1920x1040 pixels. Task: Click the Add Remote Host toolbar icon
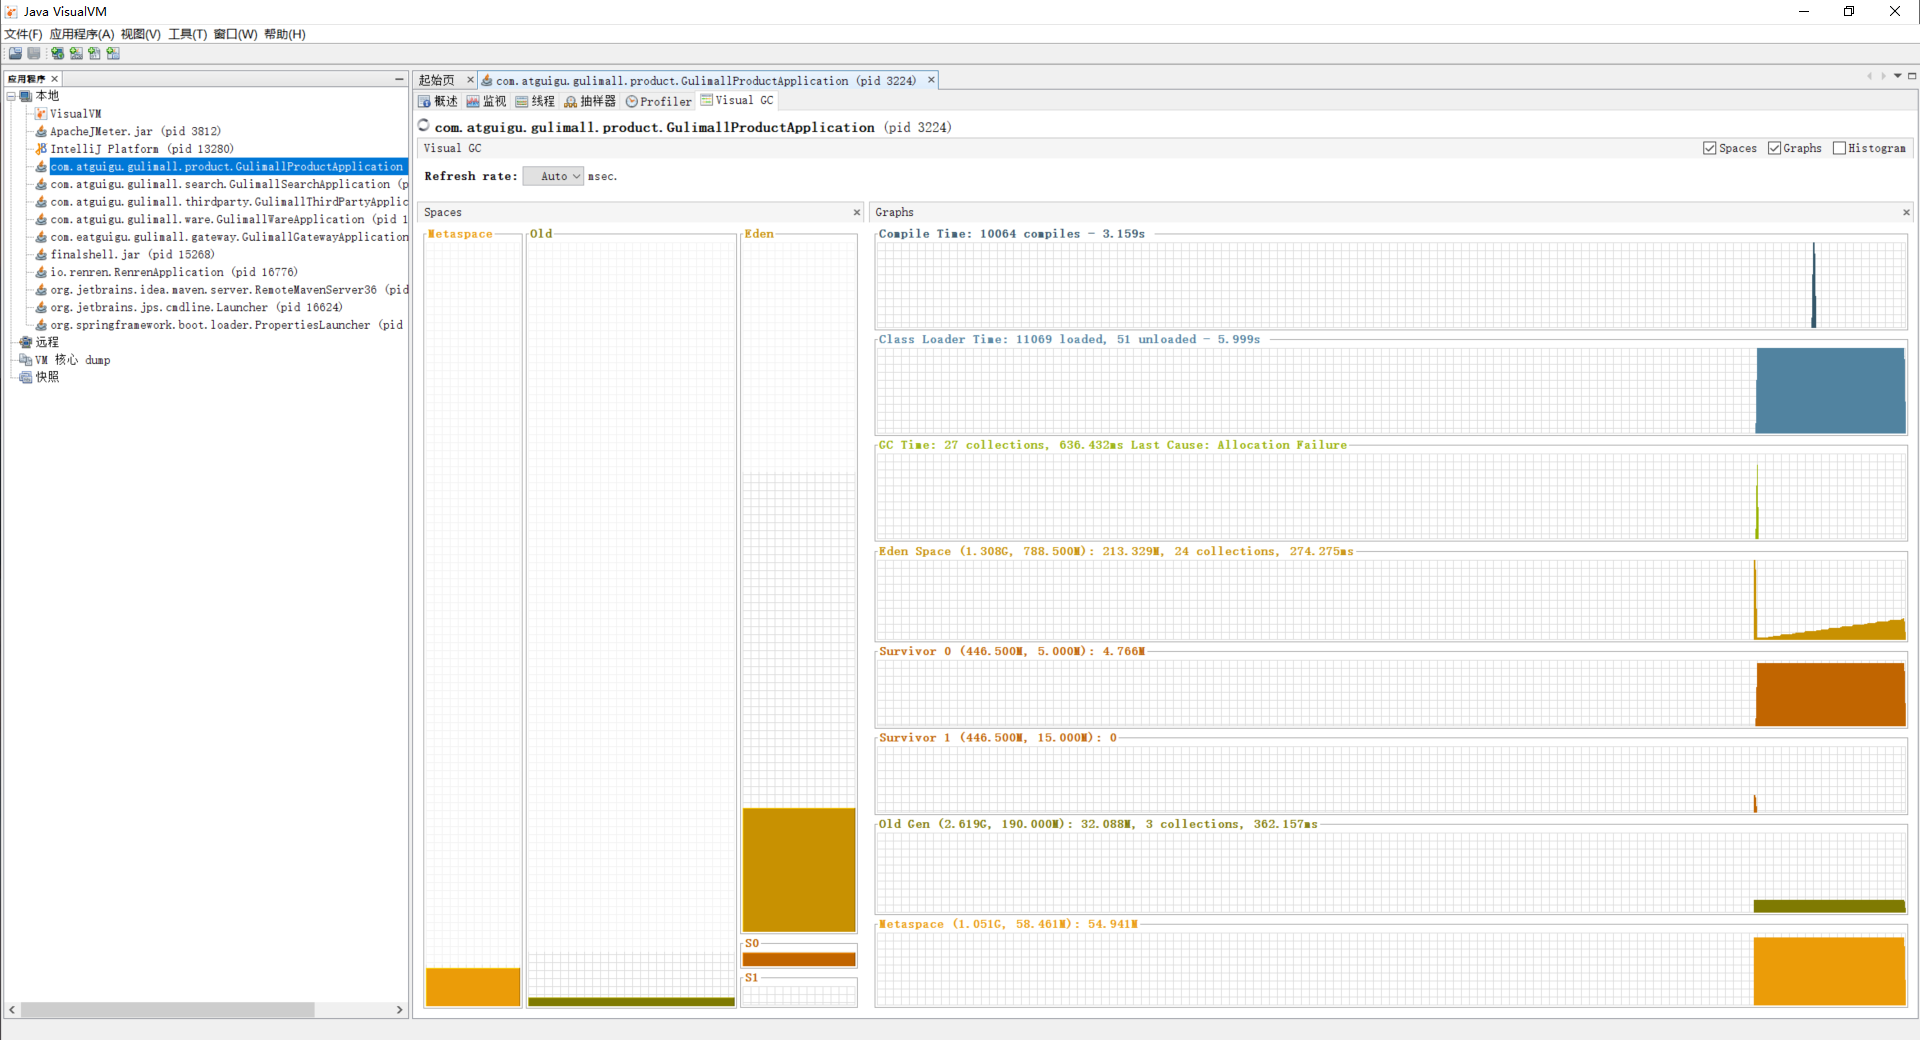(57, 54)
